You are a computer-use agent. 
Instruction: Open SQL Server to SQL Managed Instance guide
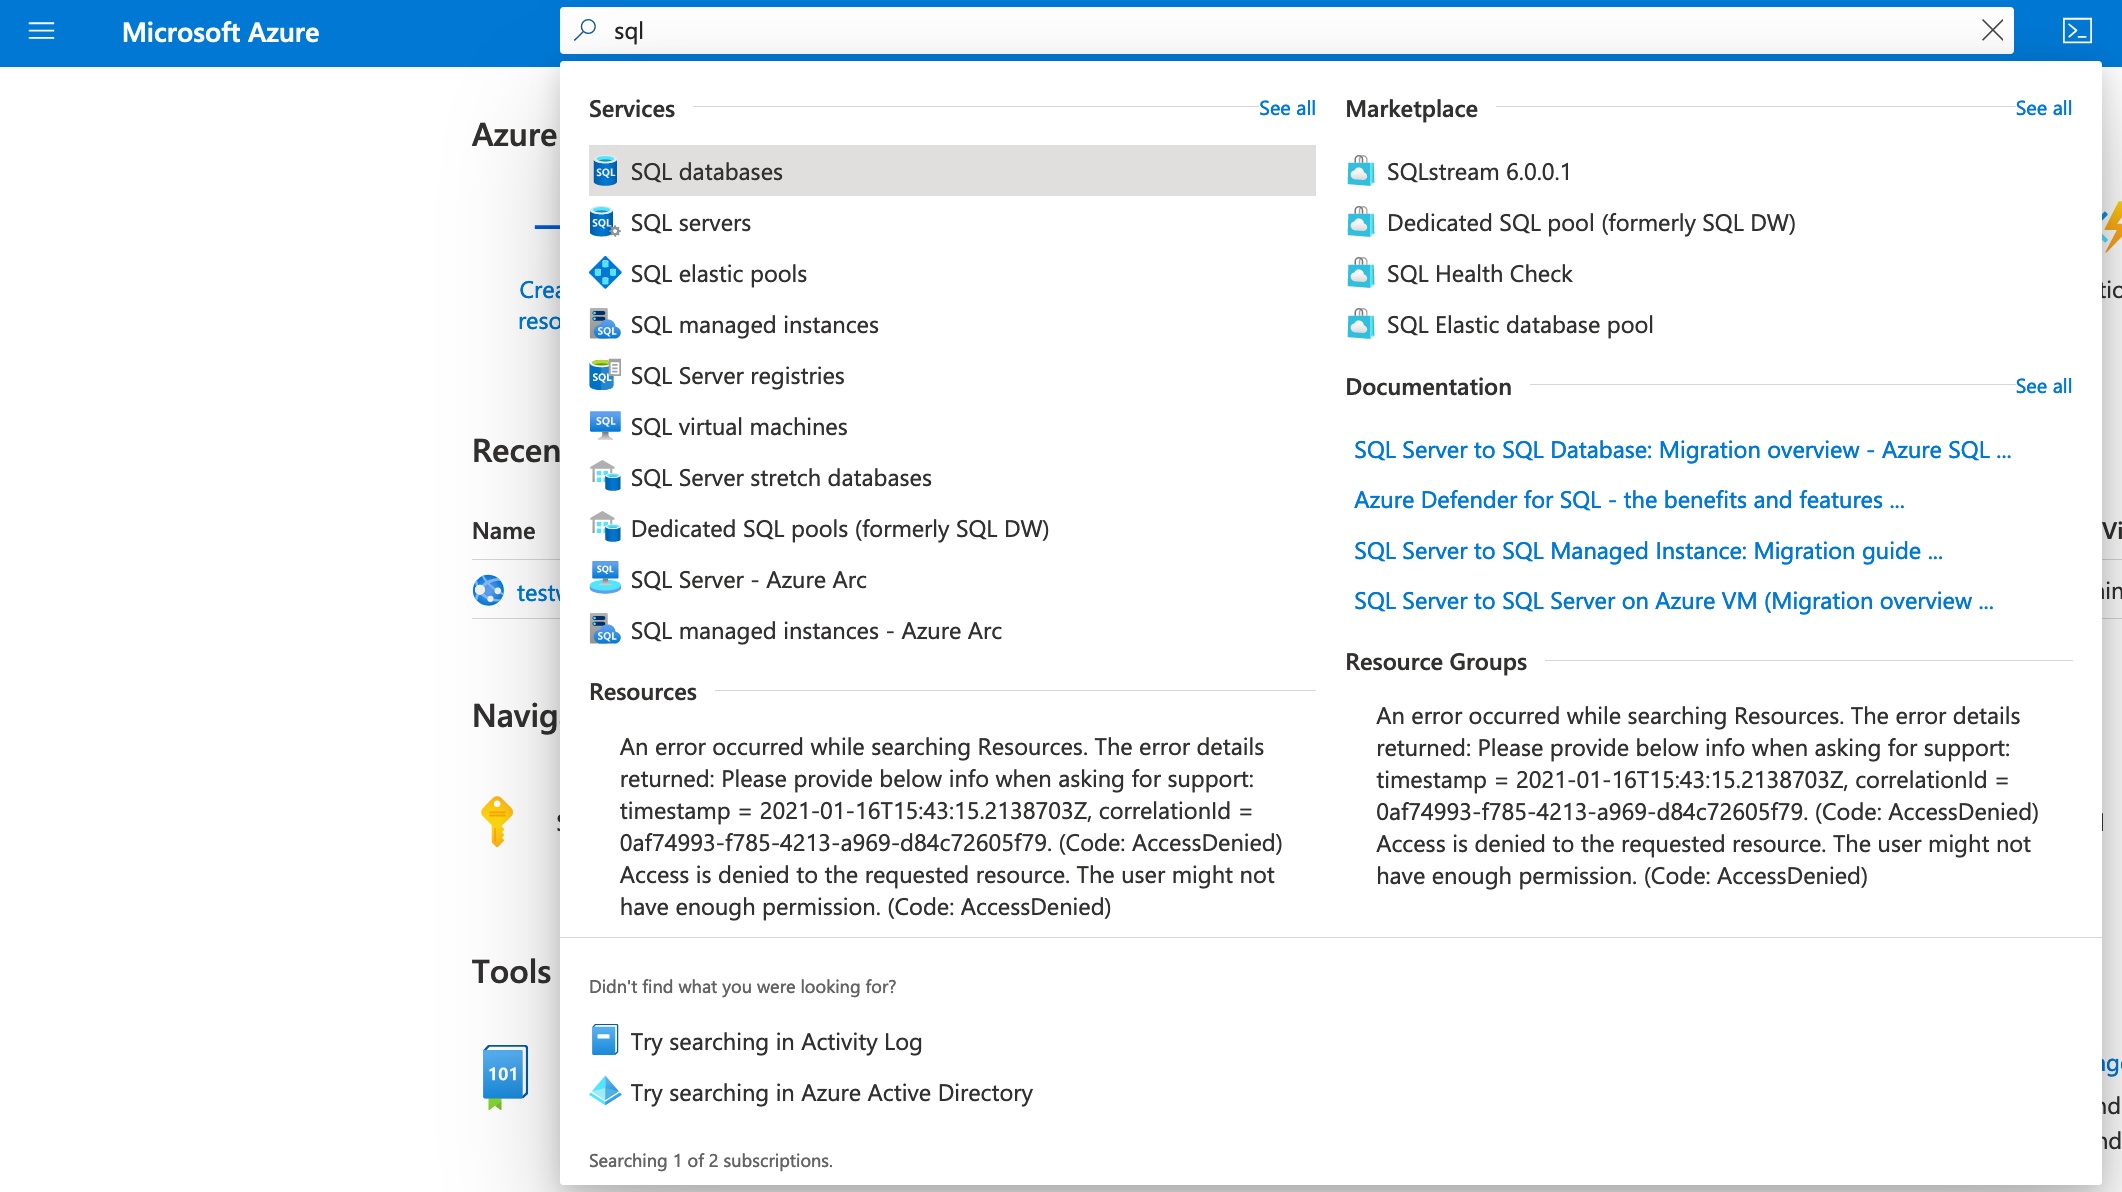pyautogui.click(x=1647, y=551)
